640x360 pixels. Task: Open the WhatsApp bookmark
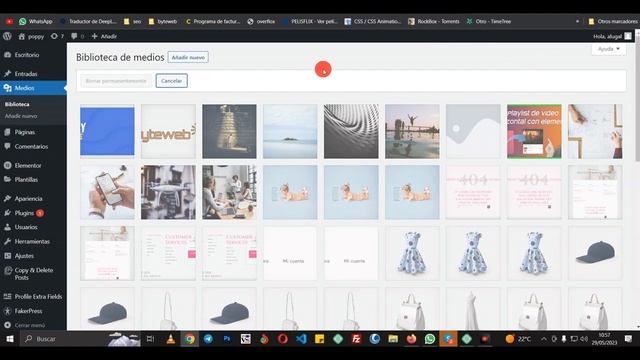36,22
